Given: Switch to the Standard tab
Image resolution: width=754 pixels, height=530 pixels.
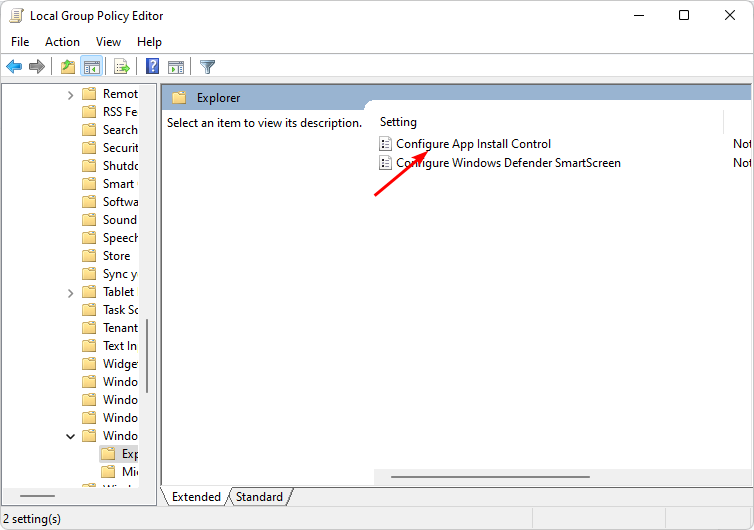Looking at the screenshot, I should tap(259, 496).
